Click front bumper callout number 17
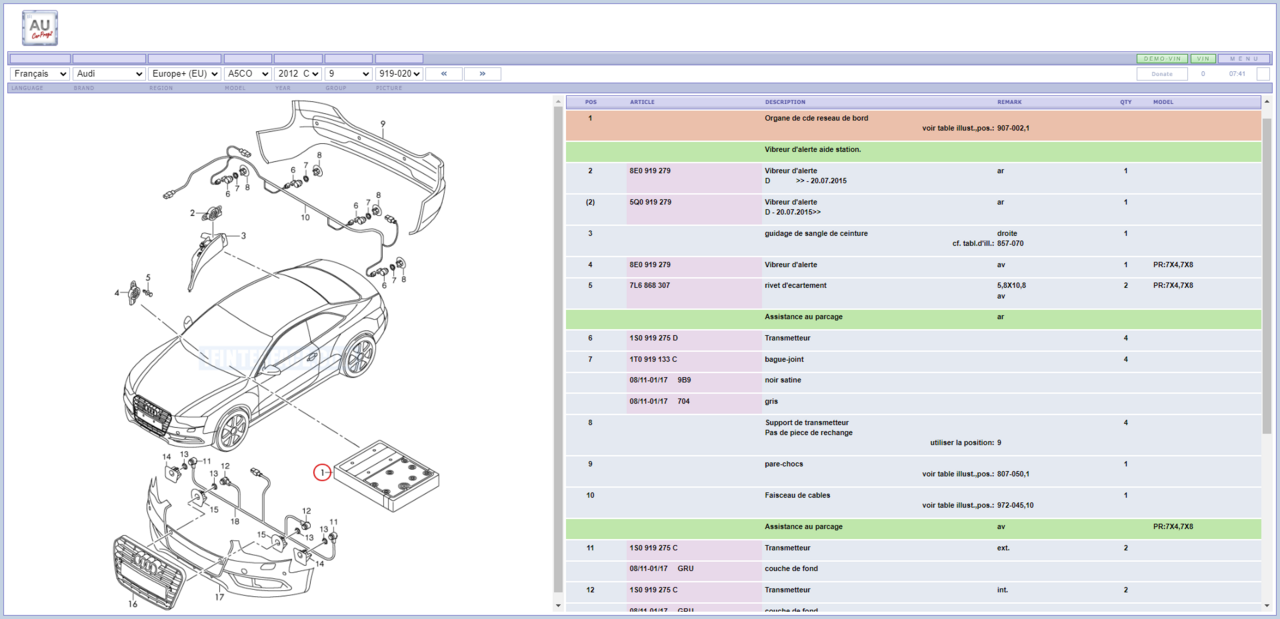1280x619 pixels. 219,598
